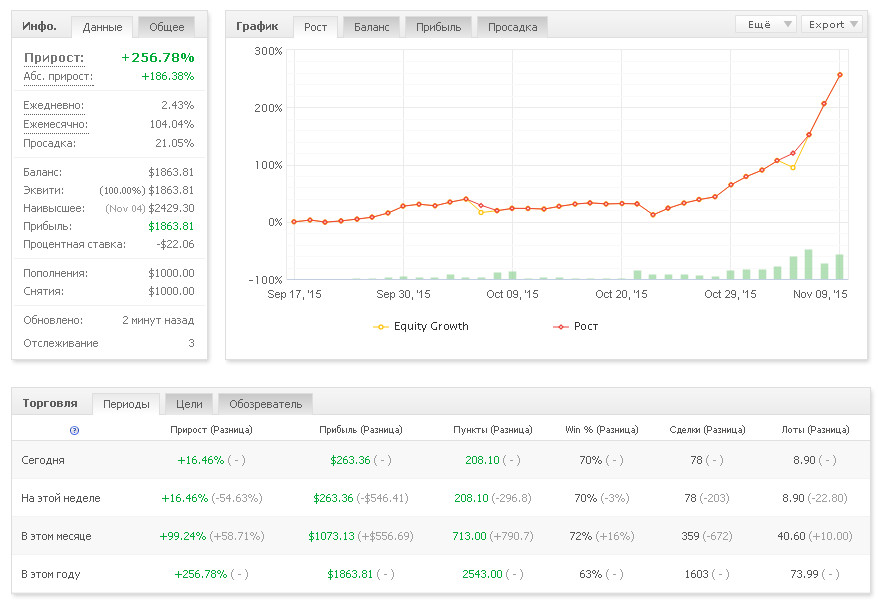Open the Ещё dropdown
The width and height of the screenshot is (879, 605).
coord(766,25)
